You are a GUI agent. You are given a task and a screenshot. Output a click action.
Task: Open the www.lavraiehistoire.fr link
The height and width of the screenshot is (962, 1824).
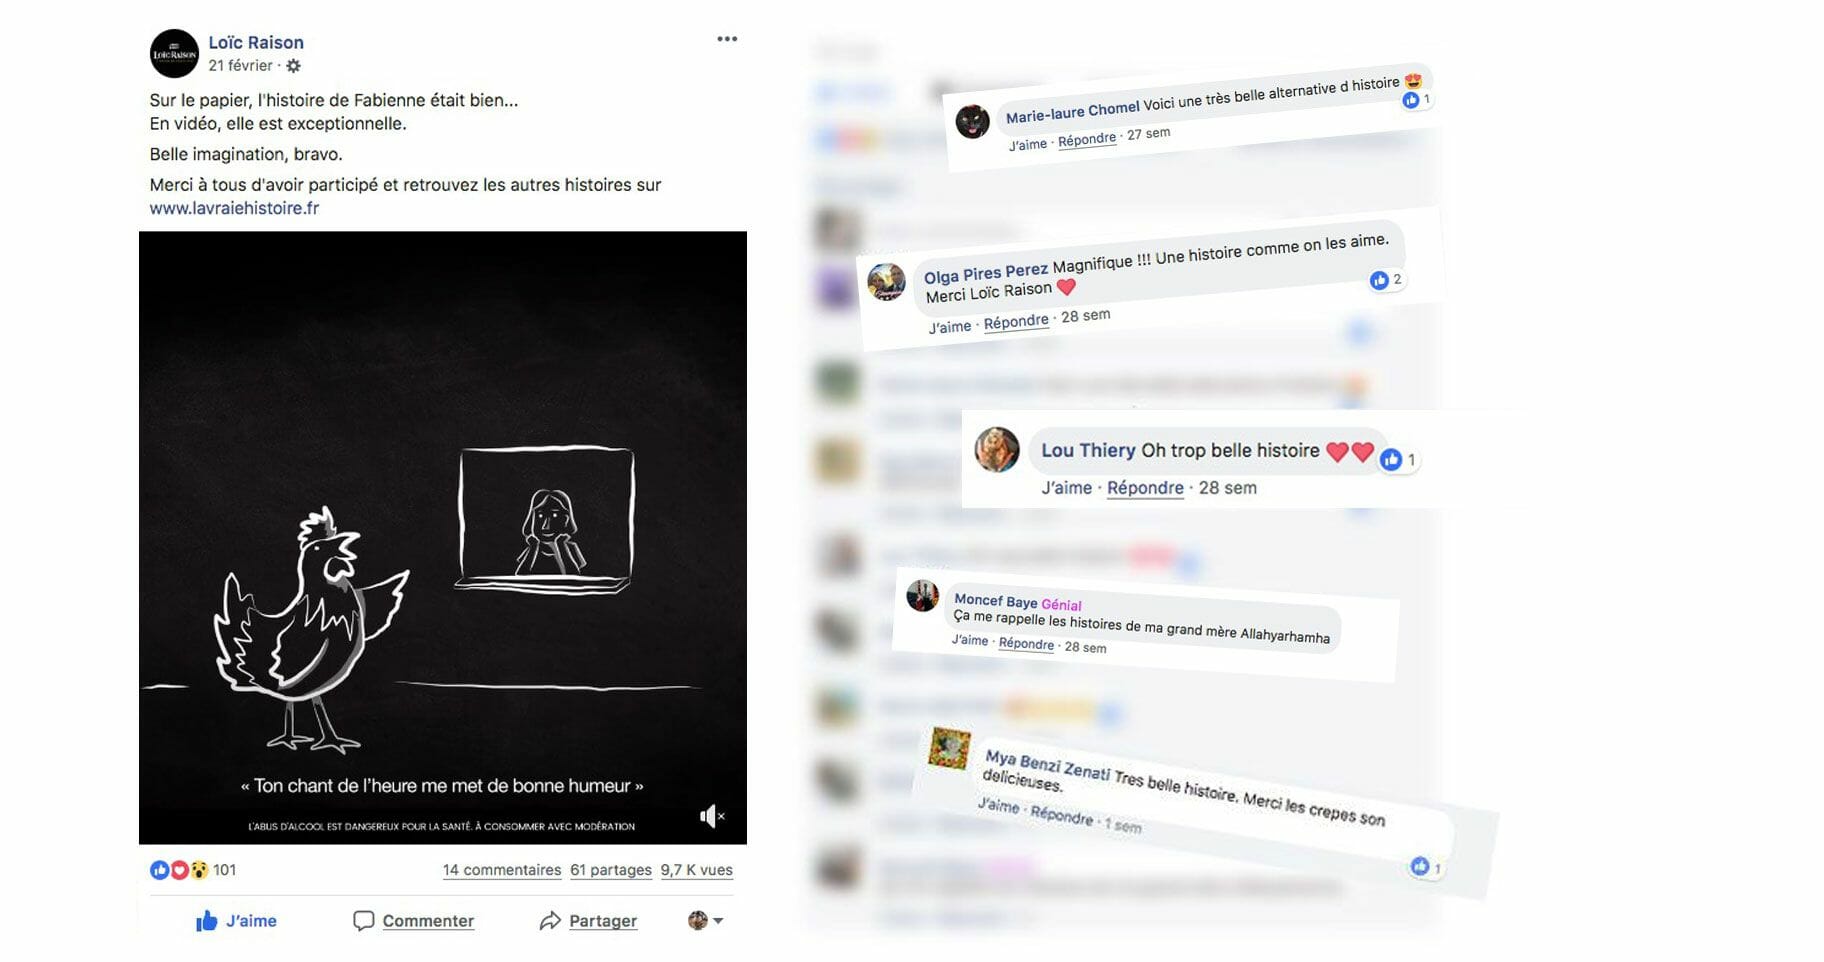coord(234,208)
